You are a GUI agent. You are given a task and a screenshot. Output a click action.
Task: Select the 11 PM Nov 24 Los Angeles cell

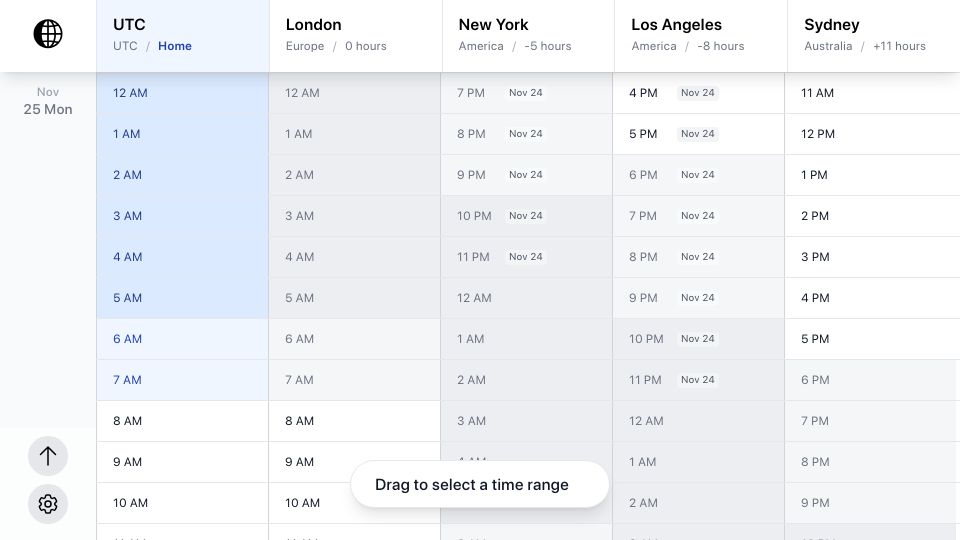(699, 380)
